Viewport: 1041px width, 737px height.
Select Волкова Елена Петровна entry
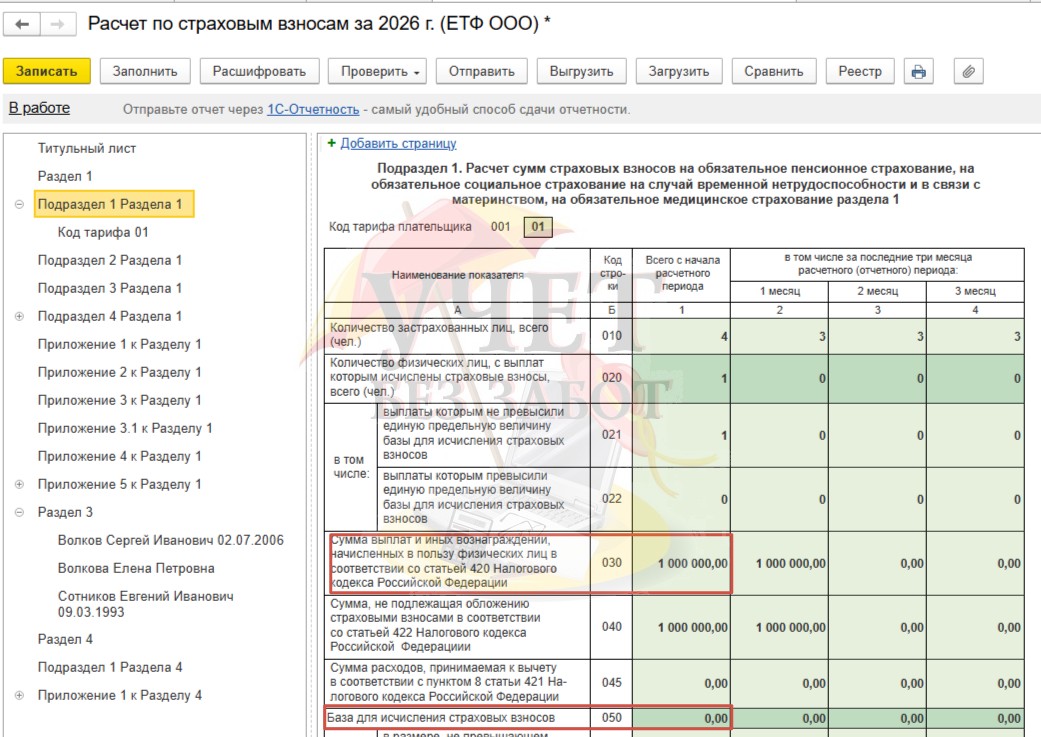click(136, 568)
